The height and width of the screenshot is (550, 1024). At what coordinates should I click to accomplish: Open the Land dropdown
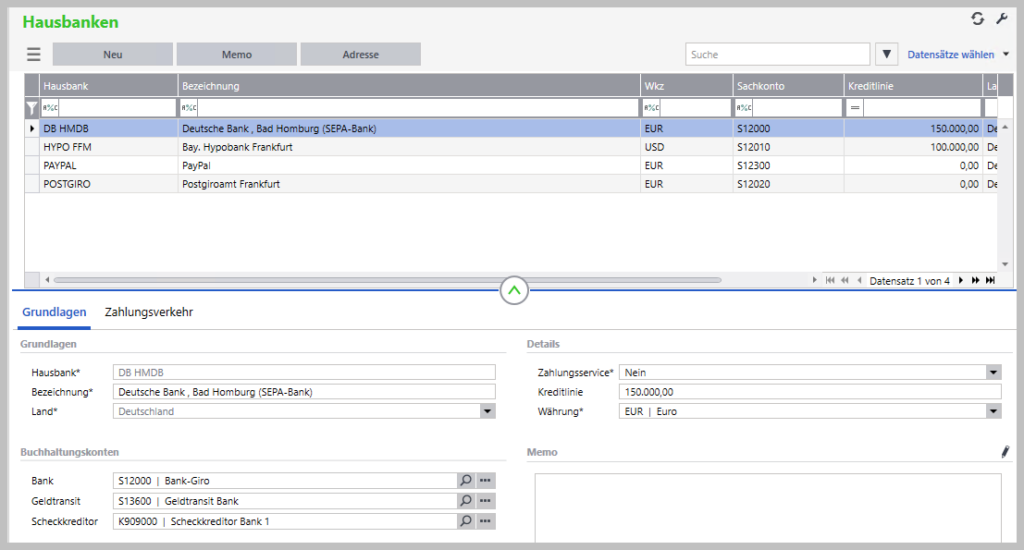pyautogui.click(x=487, y=411)
